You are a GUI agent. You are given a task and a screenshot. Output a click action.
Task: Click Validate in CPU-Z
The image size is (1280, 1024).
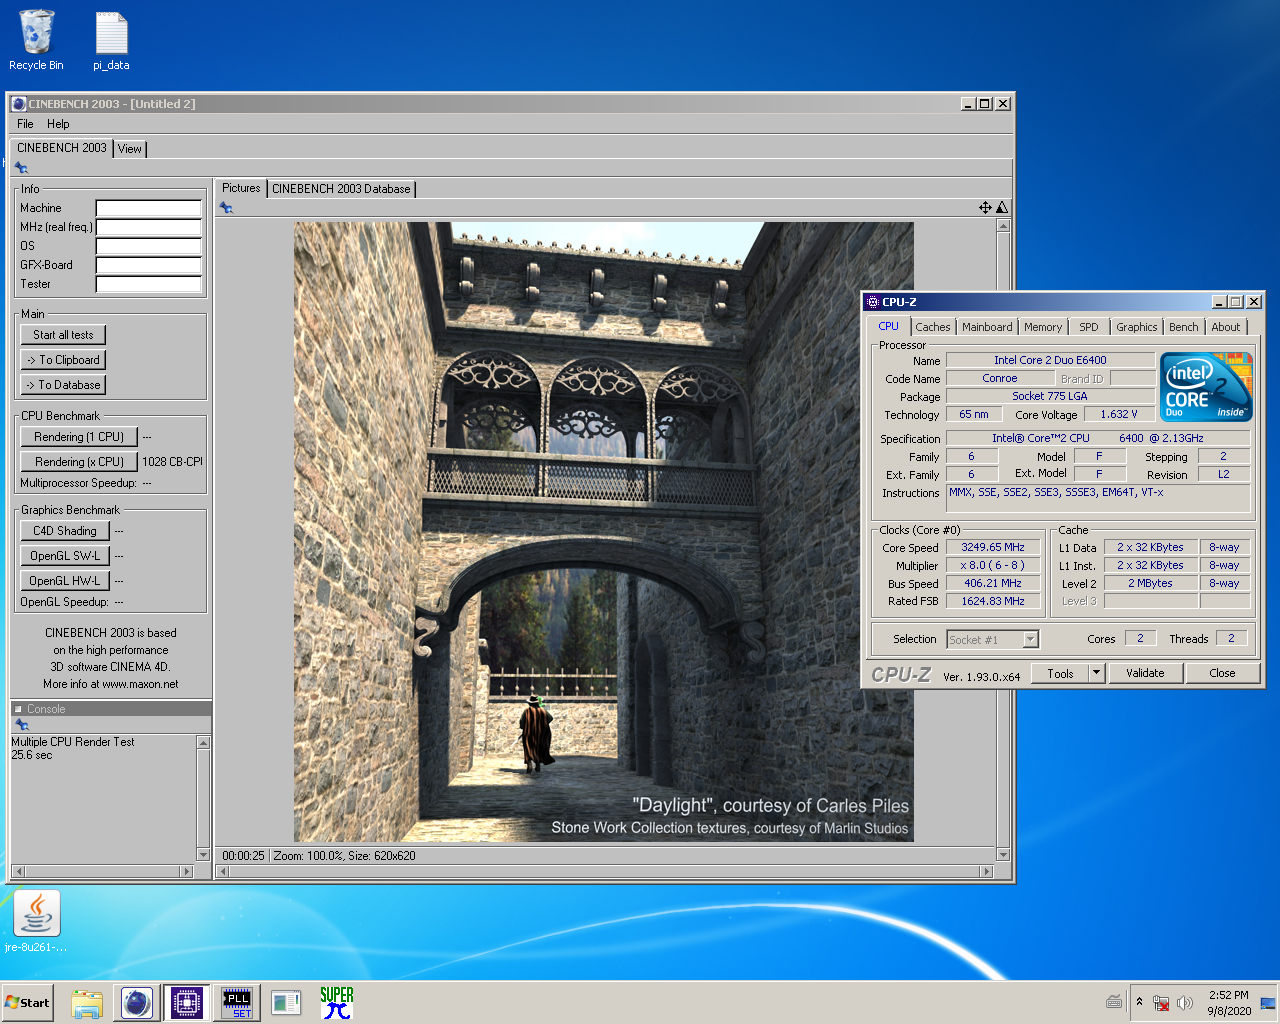(1145, 673)
